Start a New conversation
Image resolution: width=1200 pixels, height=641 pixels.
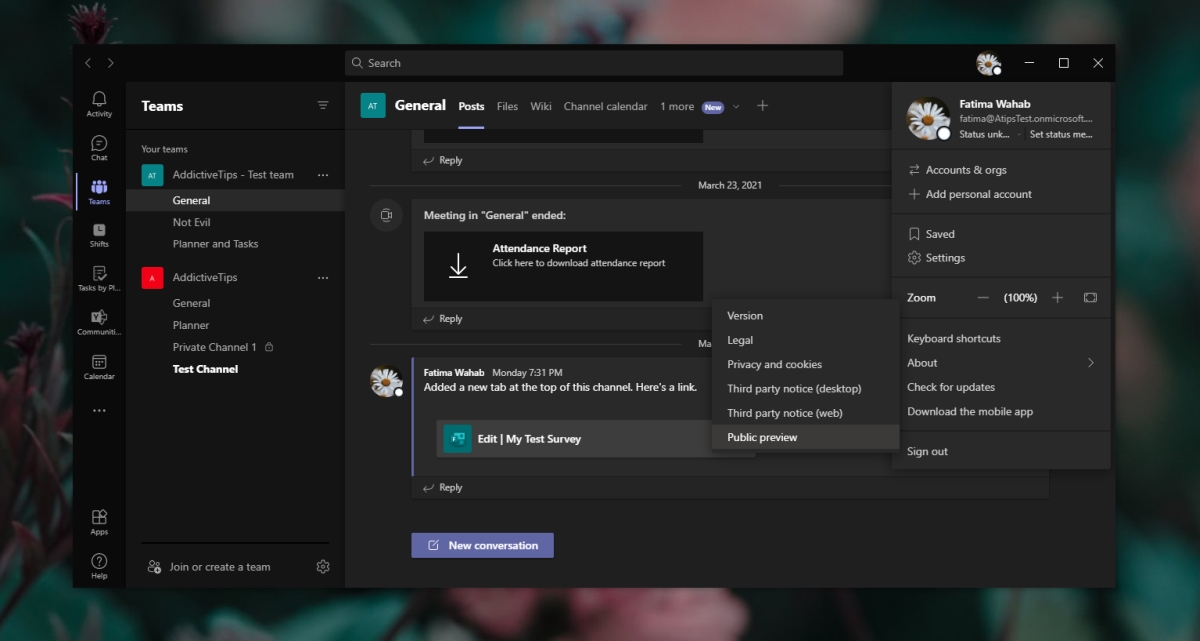(x=482, y=545)
